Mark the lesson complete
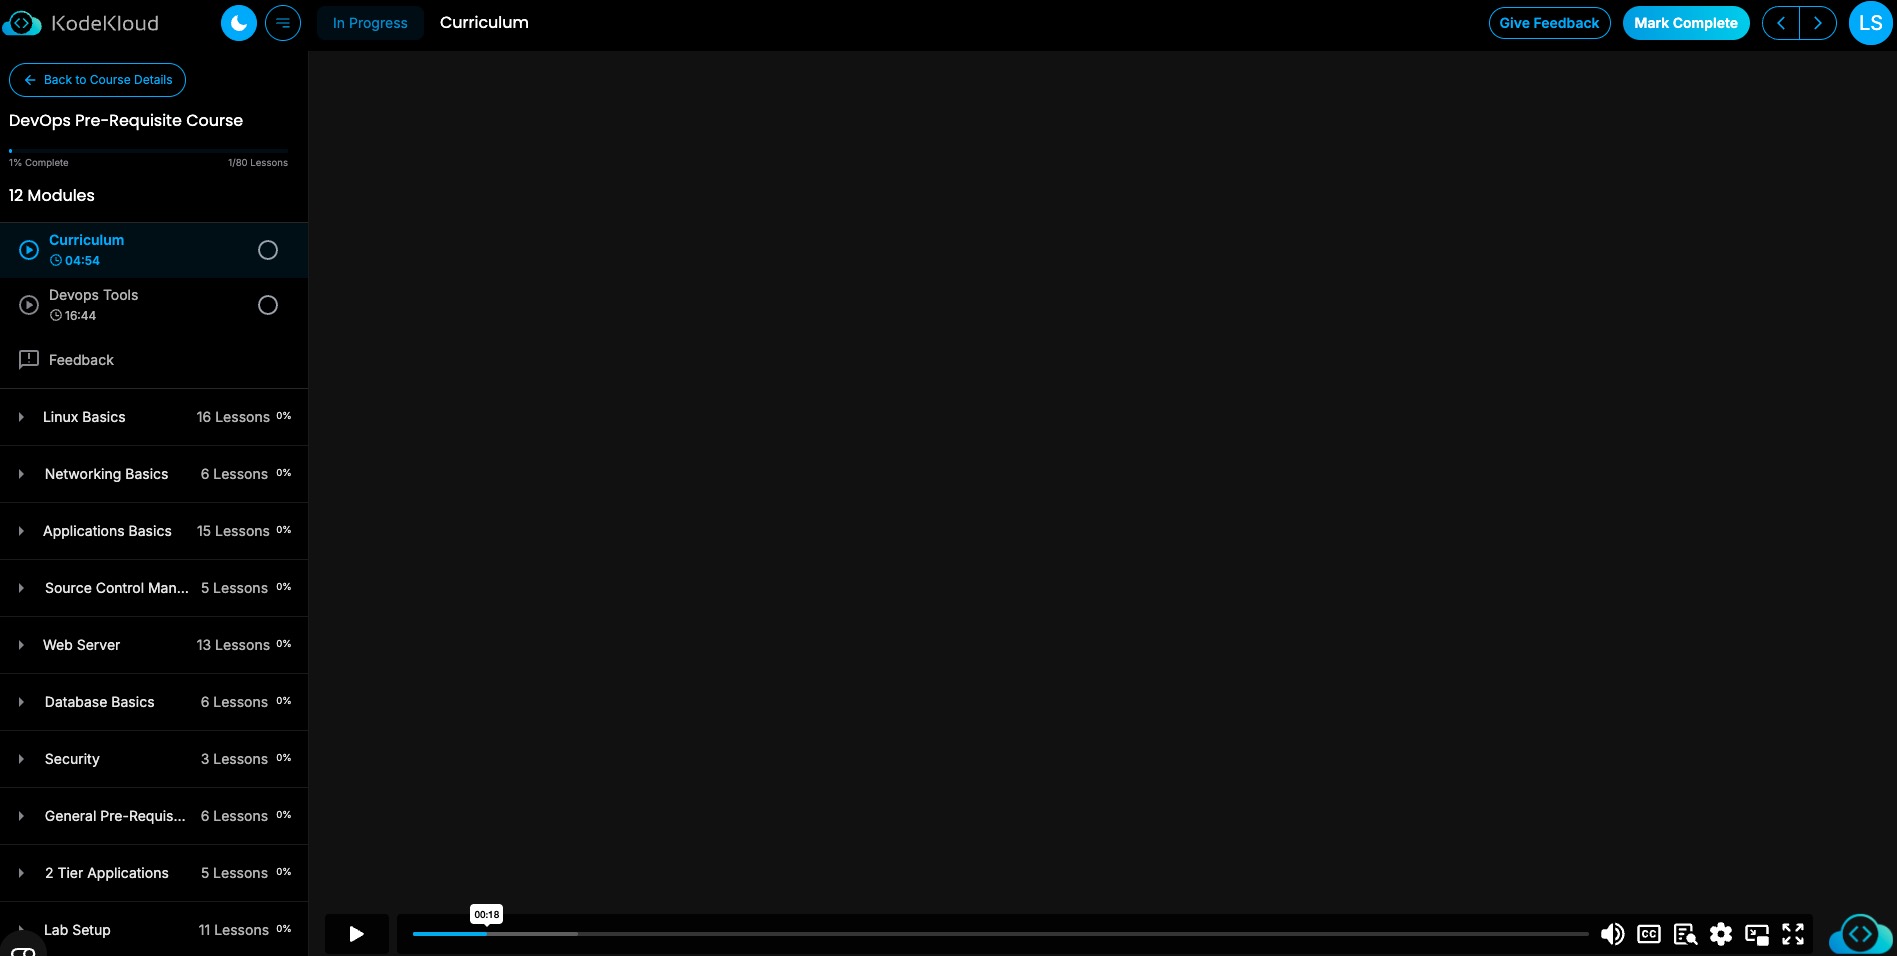The width and height of the screenshot is (1897, 956). tap(1686, 23)
